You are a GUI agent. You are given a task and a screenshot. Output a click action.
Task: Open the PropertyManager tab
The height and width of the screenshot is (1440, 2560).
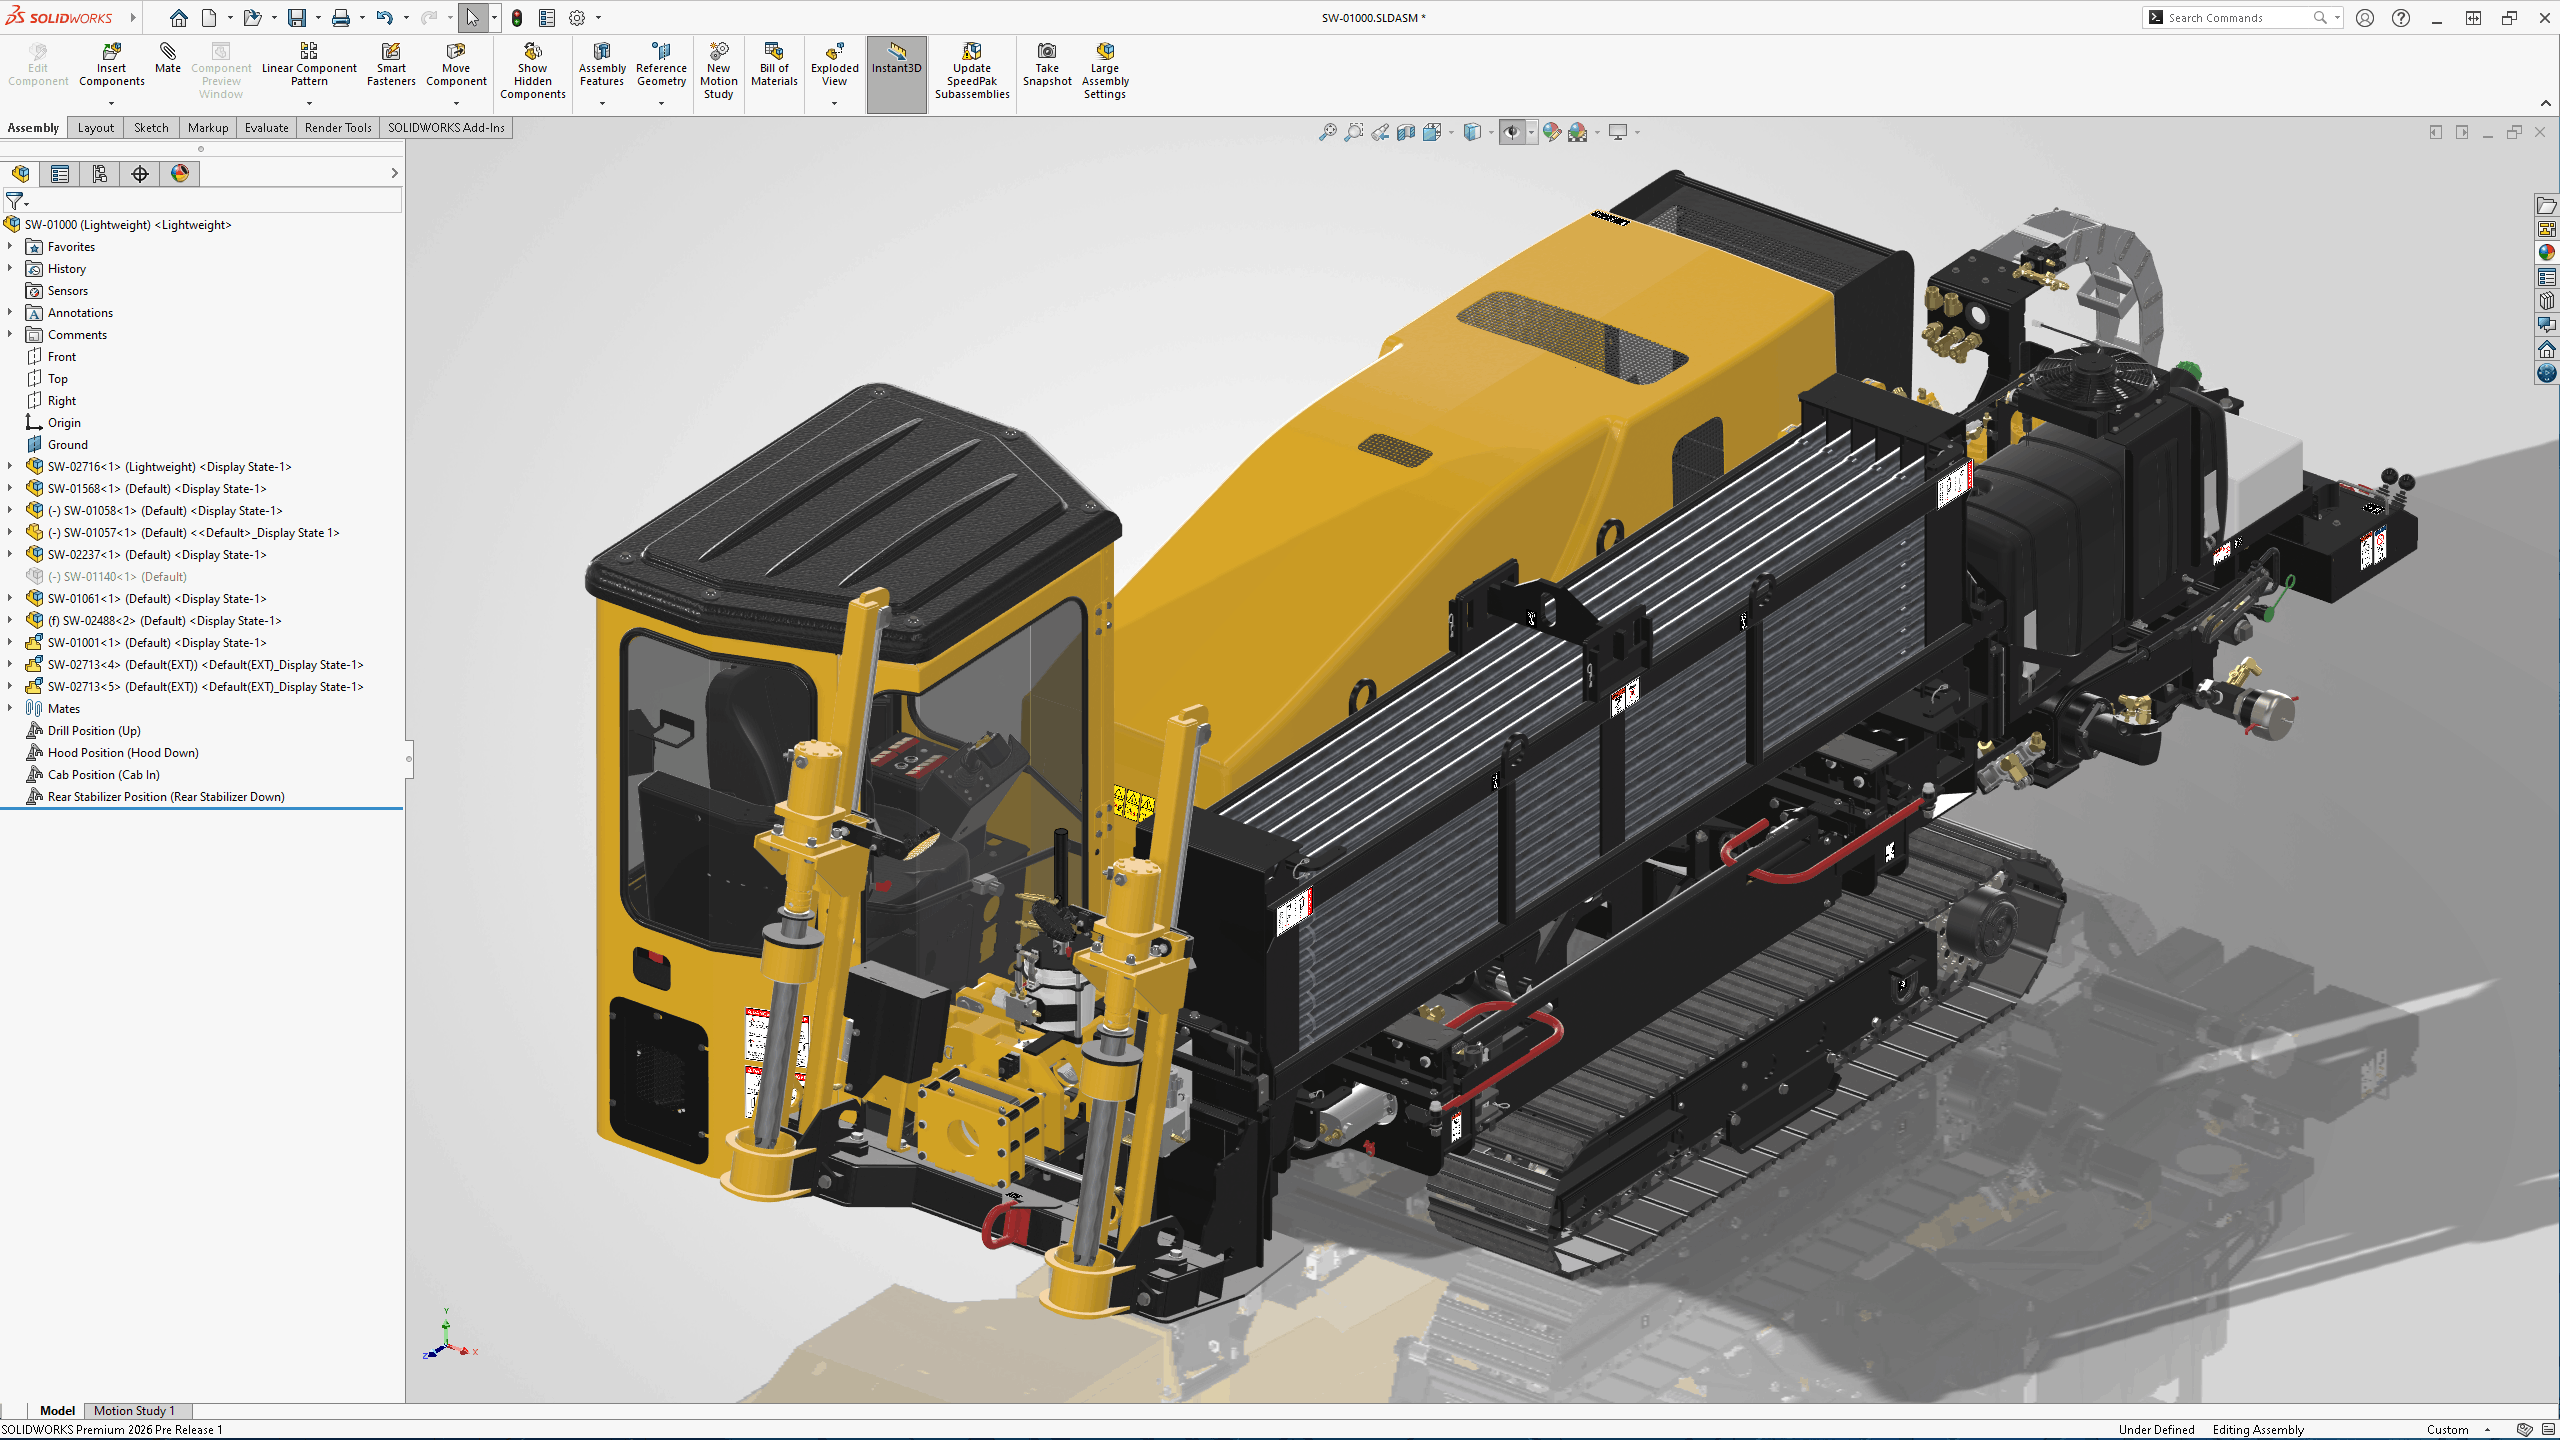click(60, 174)
